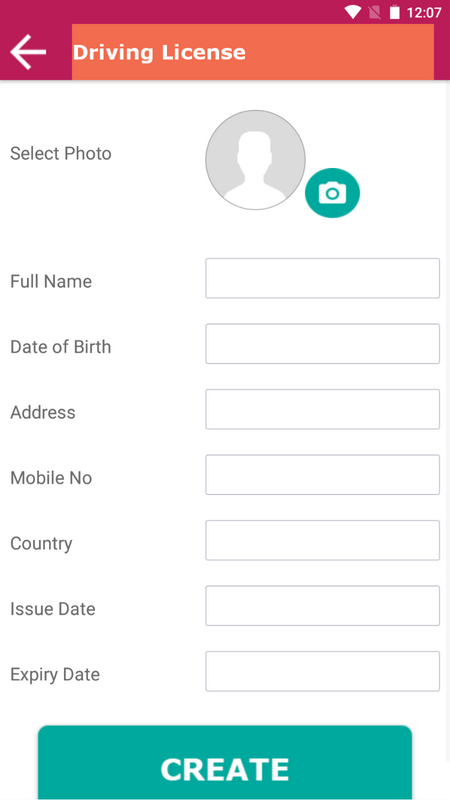Tap the battery icon in status bar
Viewport: 450px width, 800px height.
click(394, 12)
